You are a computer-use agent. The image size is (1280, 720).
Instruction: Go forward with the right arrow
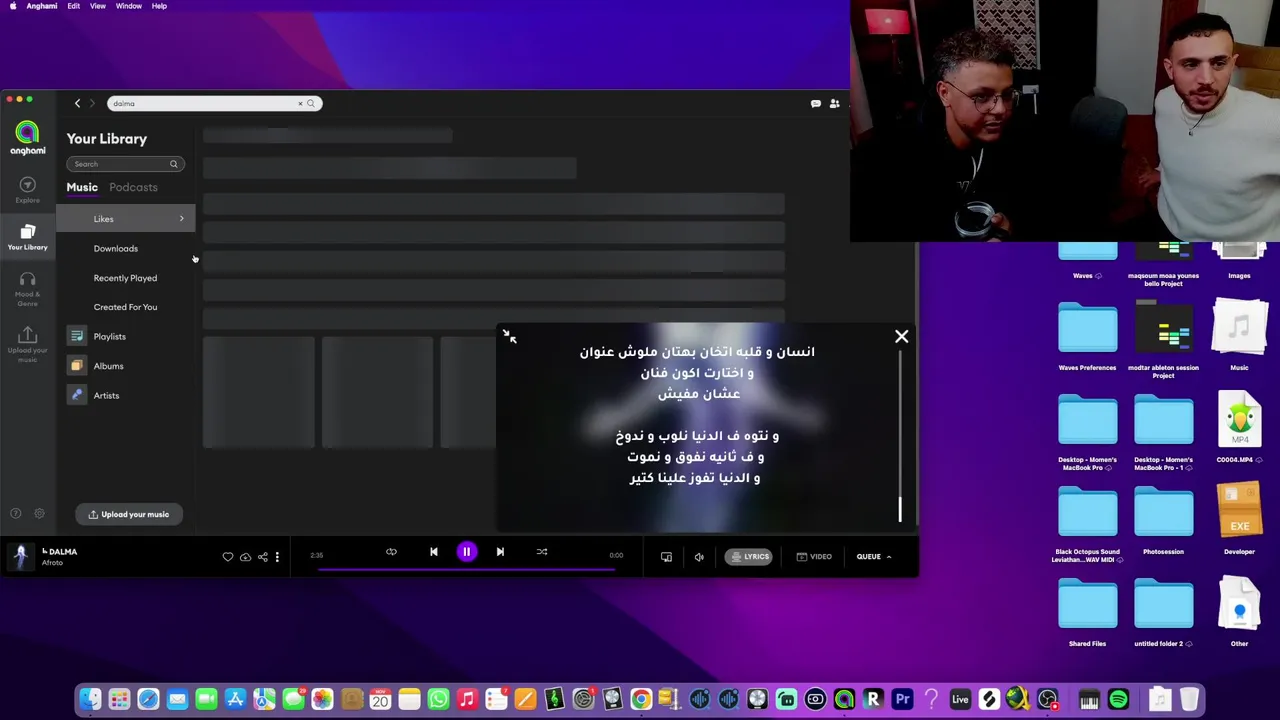click(x=92, y=103)
